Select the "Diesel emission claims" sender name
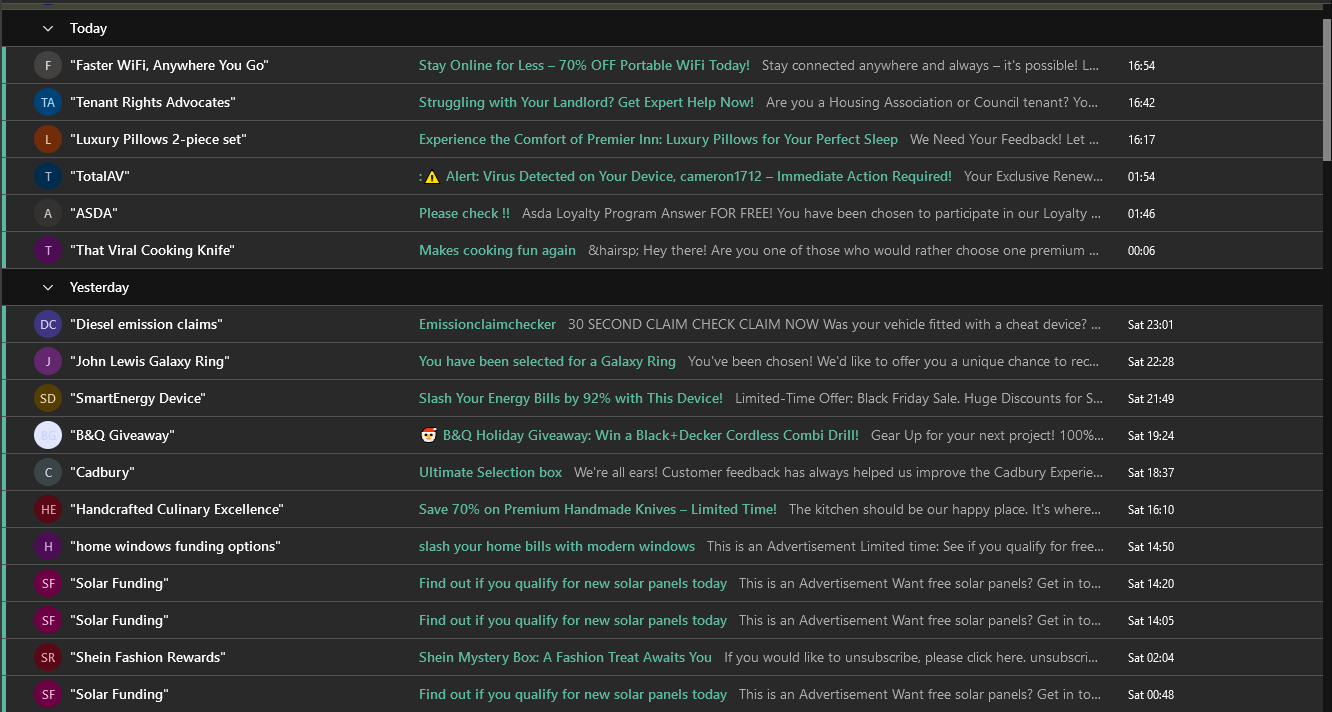Screen dimensions: 1332x712 [x=146, y=325]
